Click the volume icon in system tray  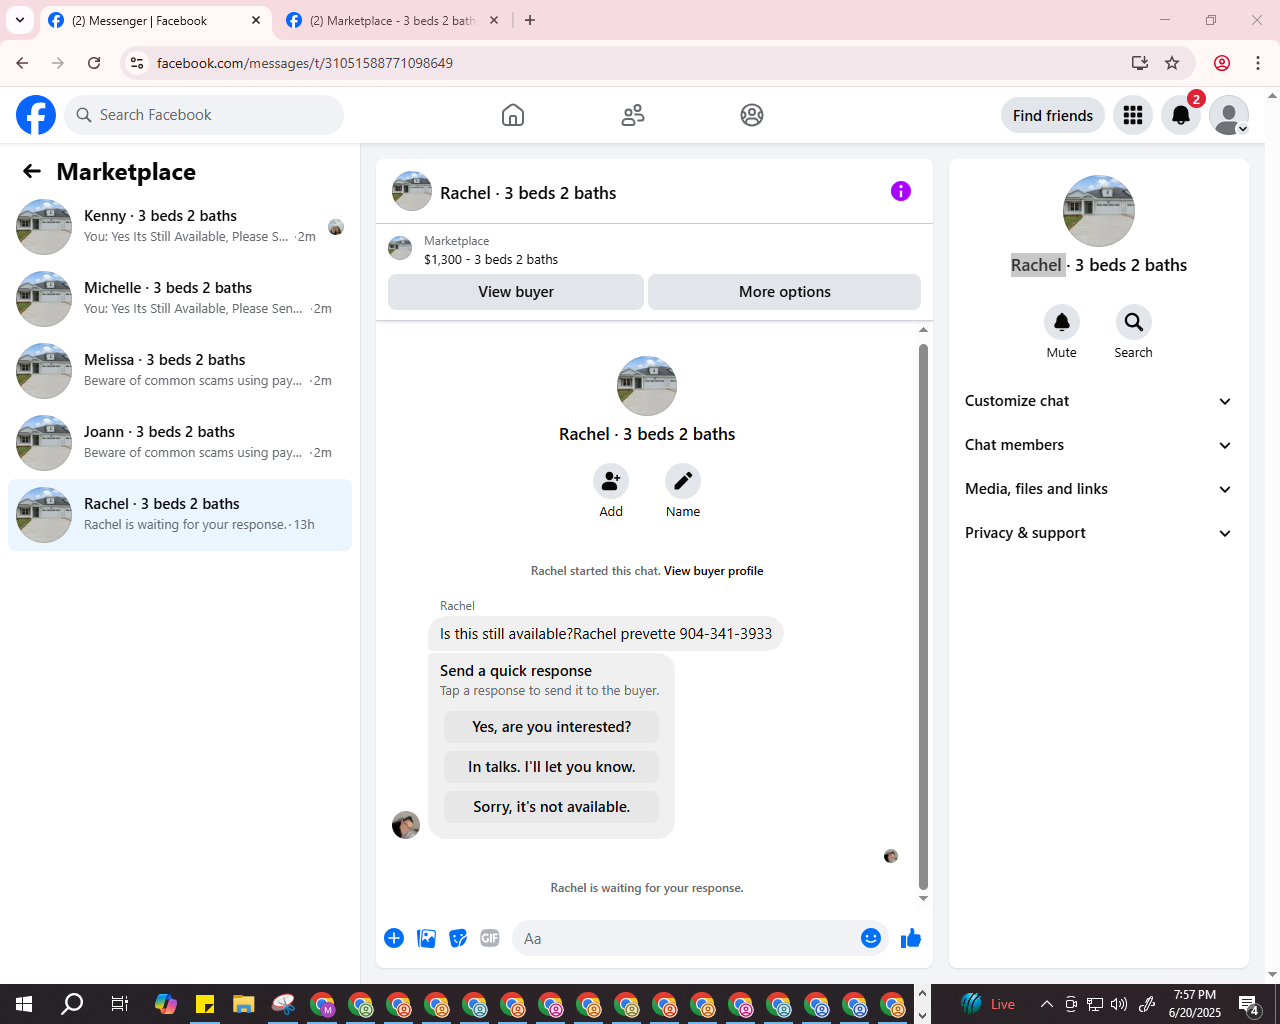click(1119, 1004)
